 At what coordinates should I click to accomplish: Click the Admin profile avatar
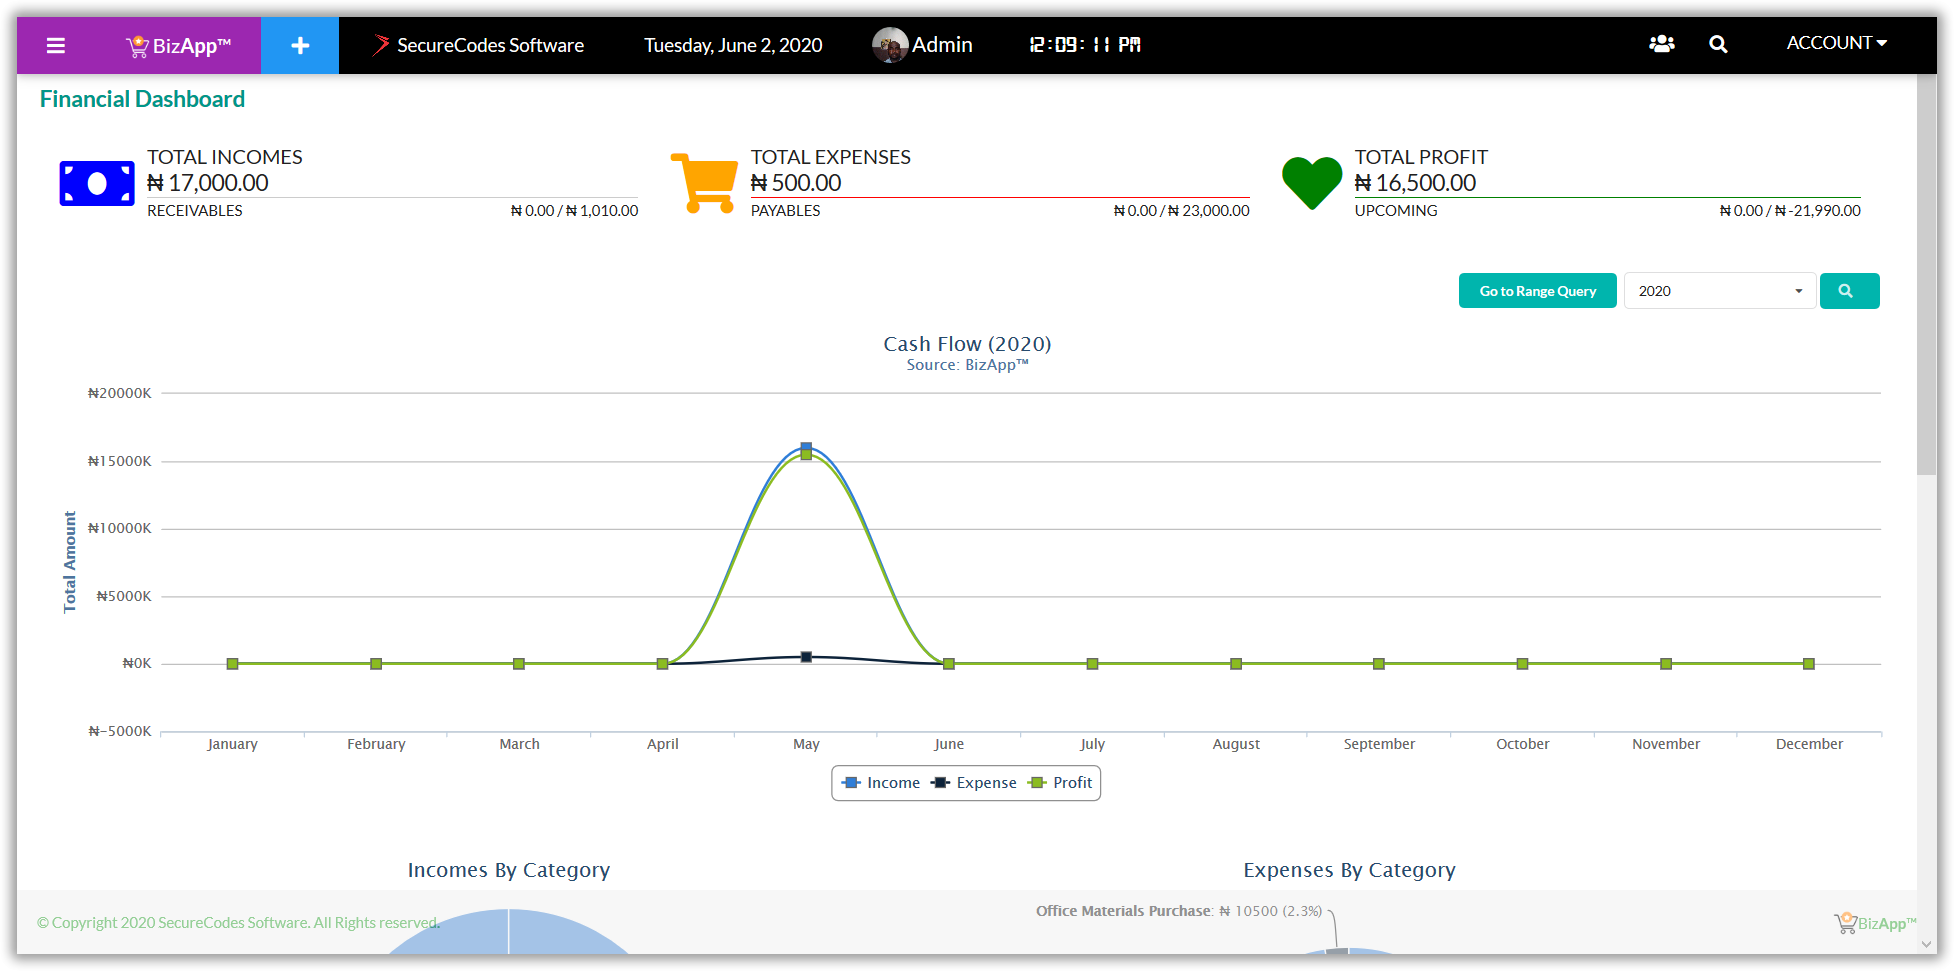[x=889, y=45]
